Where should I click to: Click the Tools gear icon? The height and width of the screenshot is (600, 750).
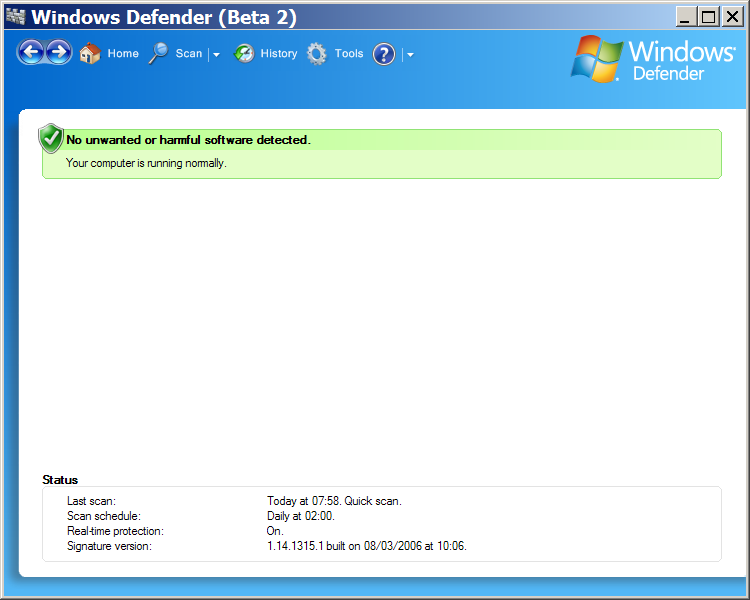pyautogui.click(x=317, y=54)
